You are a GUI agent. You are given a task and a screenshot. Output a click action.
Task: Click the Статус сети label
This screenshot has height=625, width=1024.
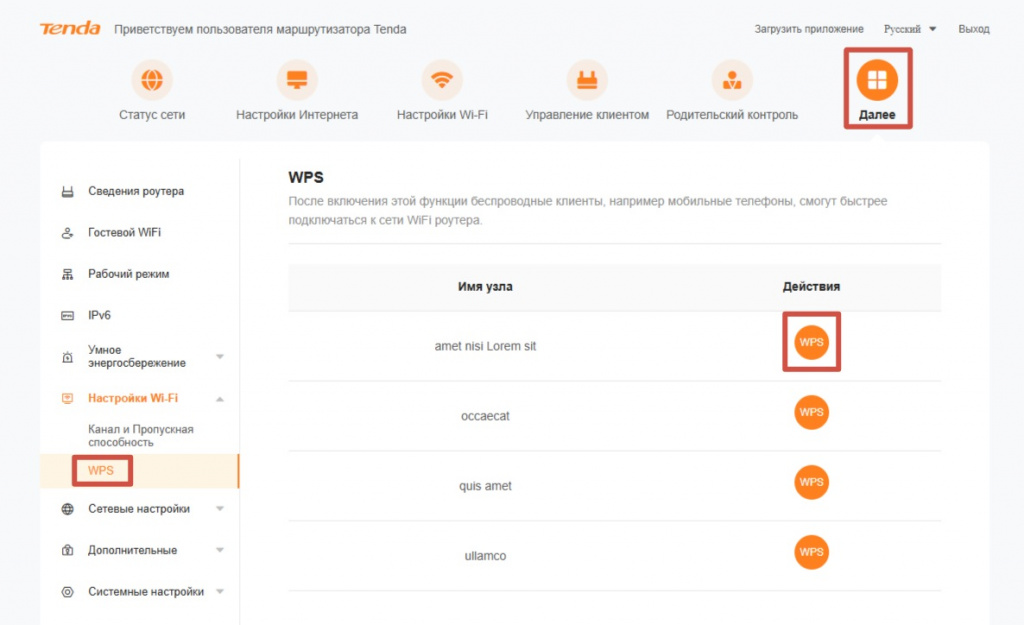[152, 115]
